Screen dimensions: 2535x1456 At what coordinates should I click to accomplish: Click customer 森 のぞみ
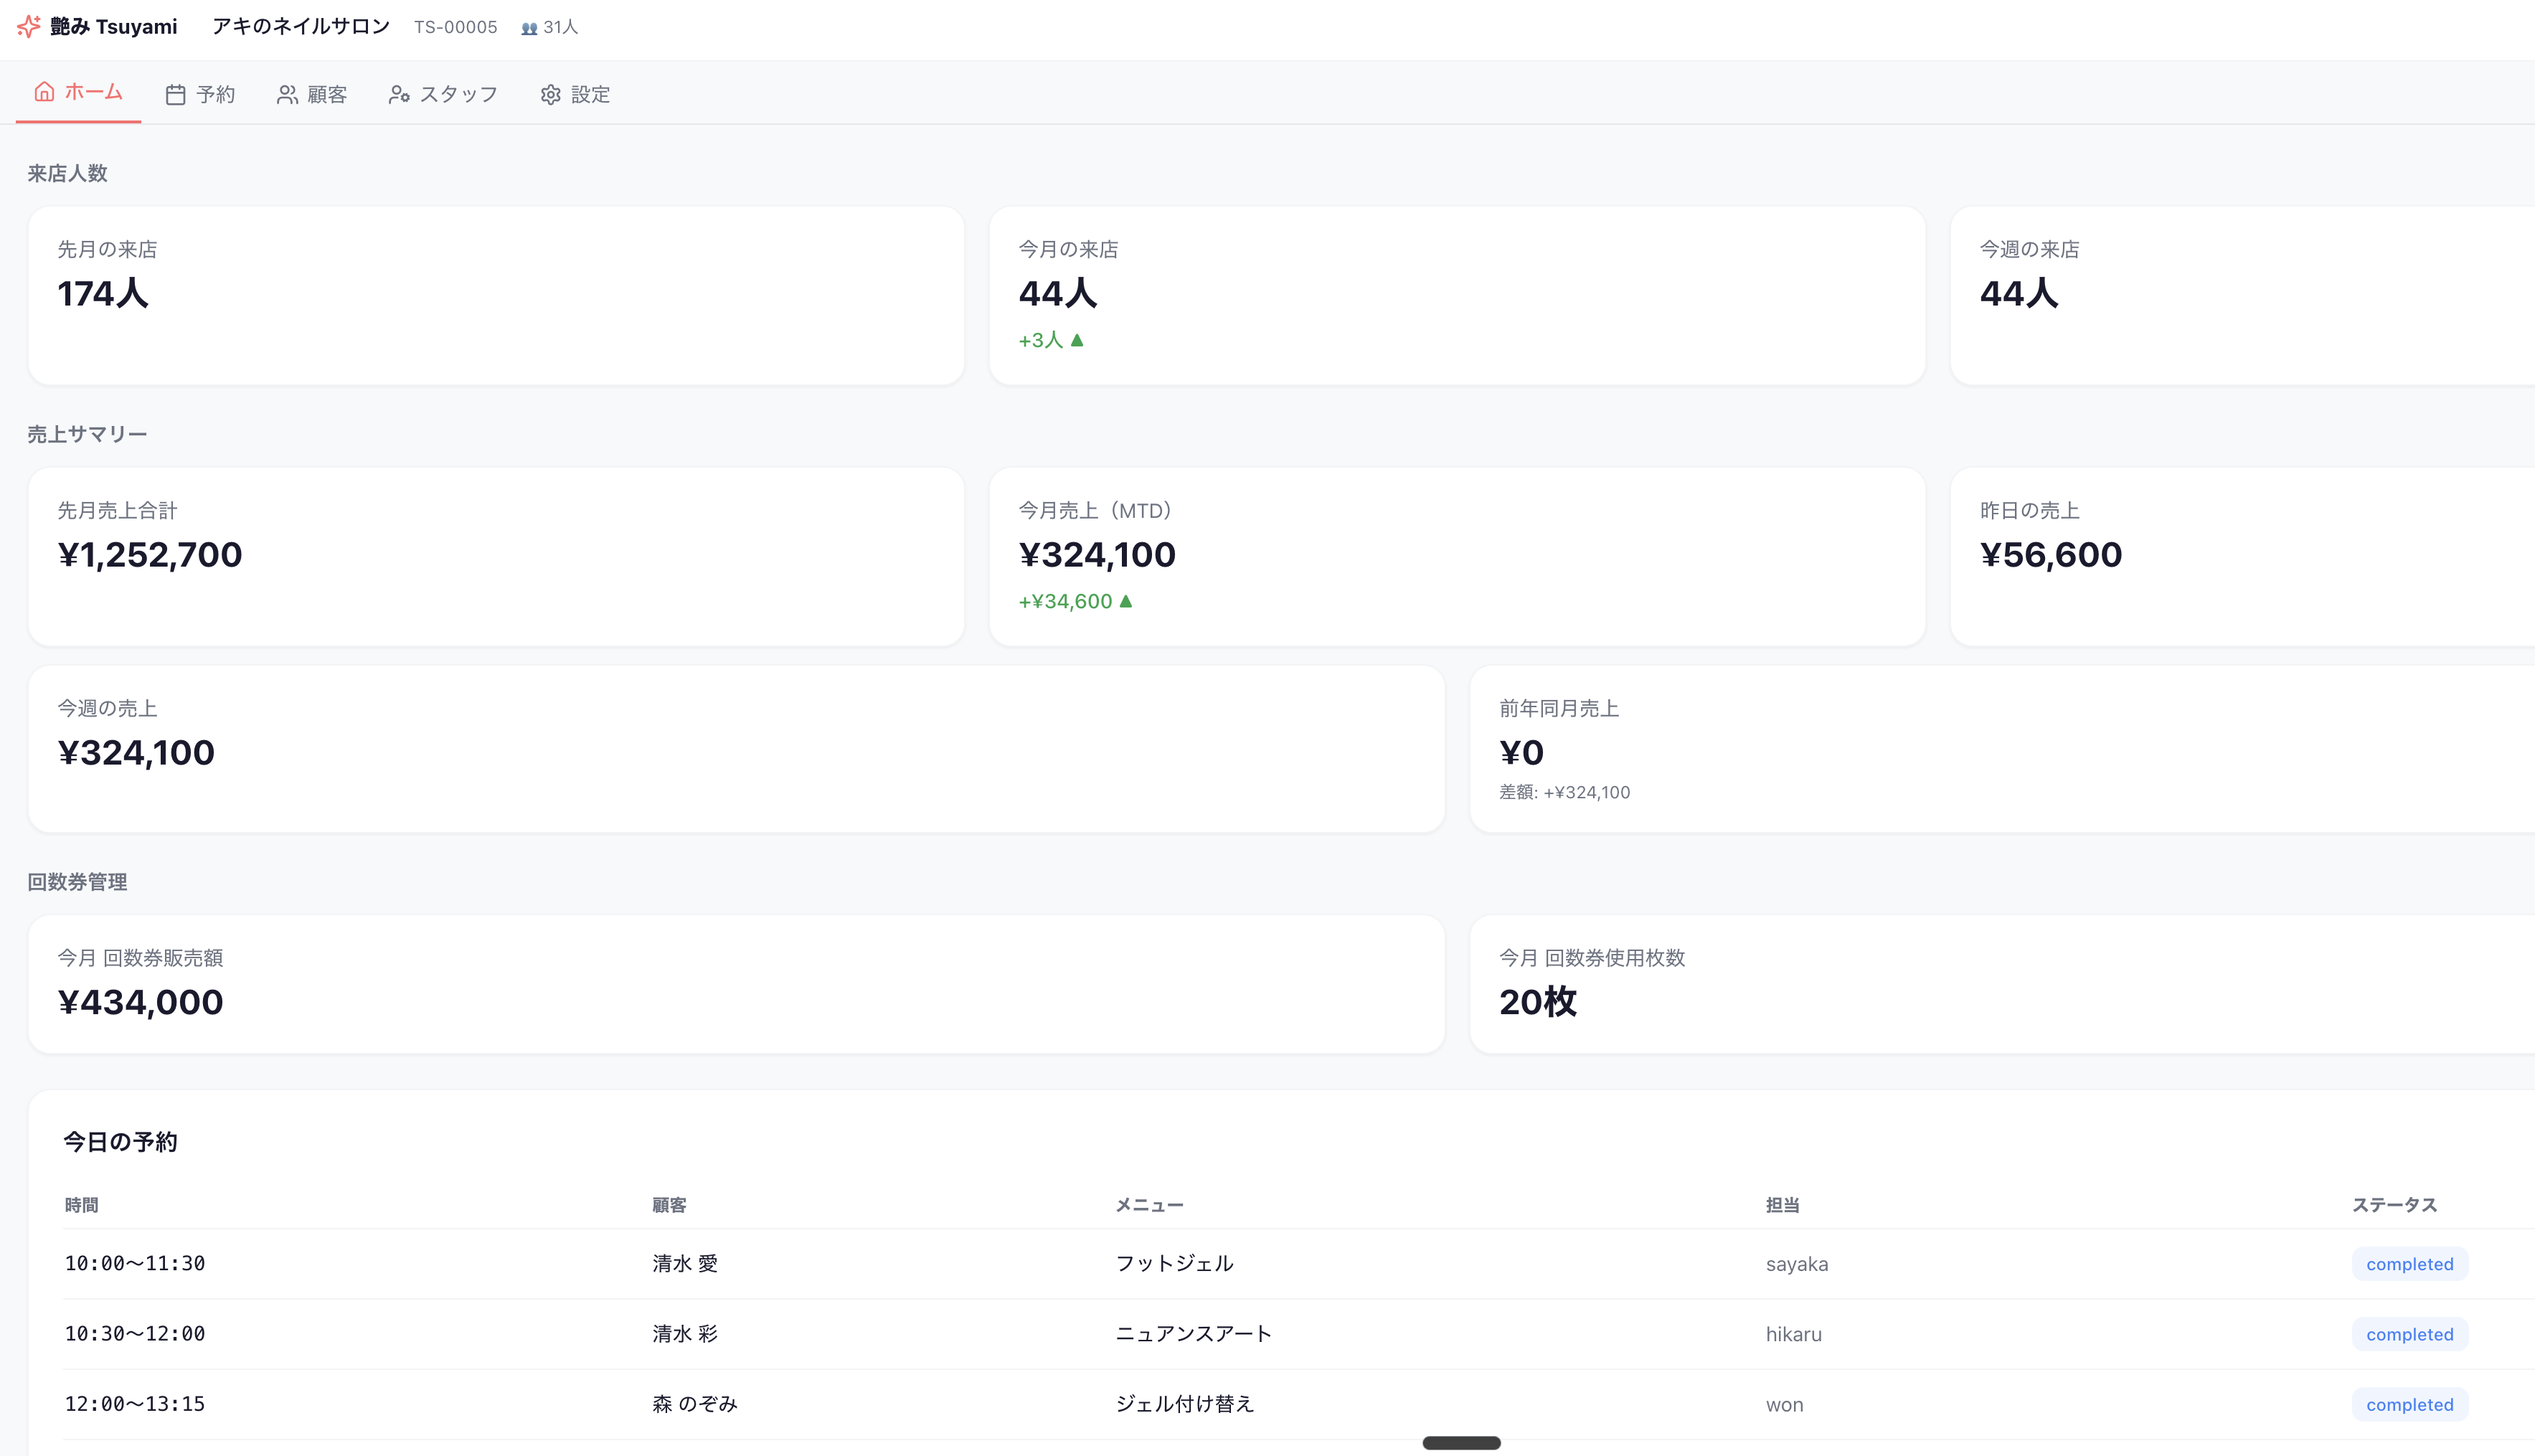(x=696, y=1404)
